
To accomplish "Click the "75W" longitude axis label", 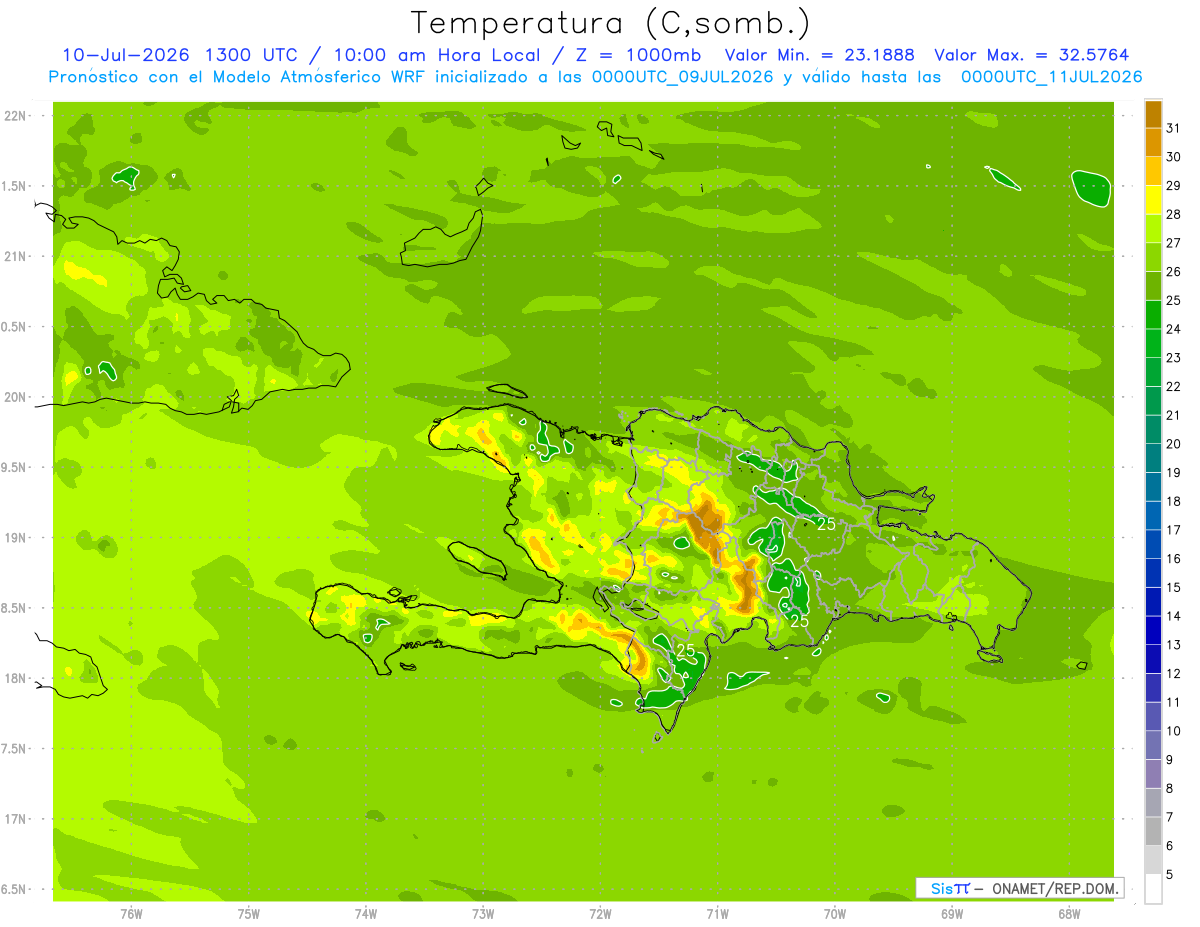I will point(249,914).
